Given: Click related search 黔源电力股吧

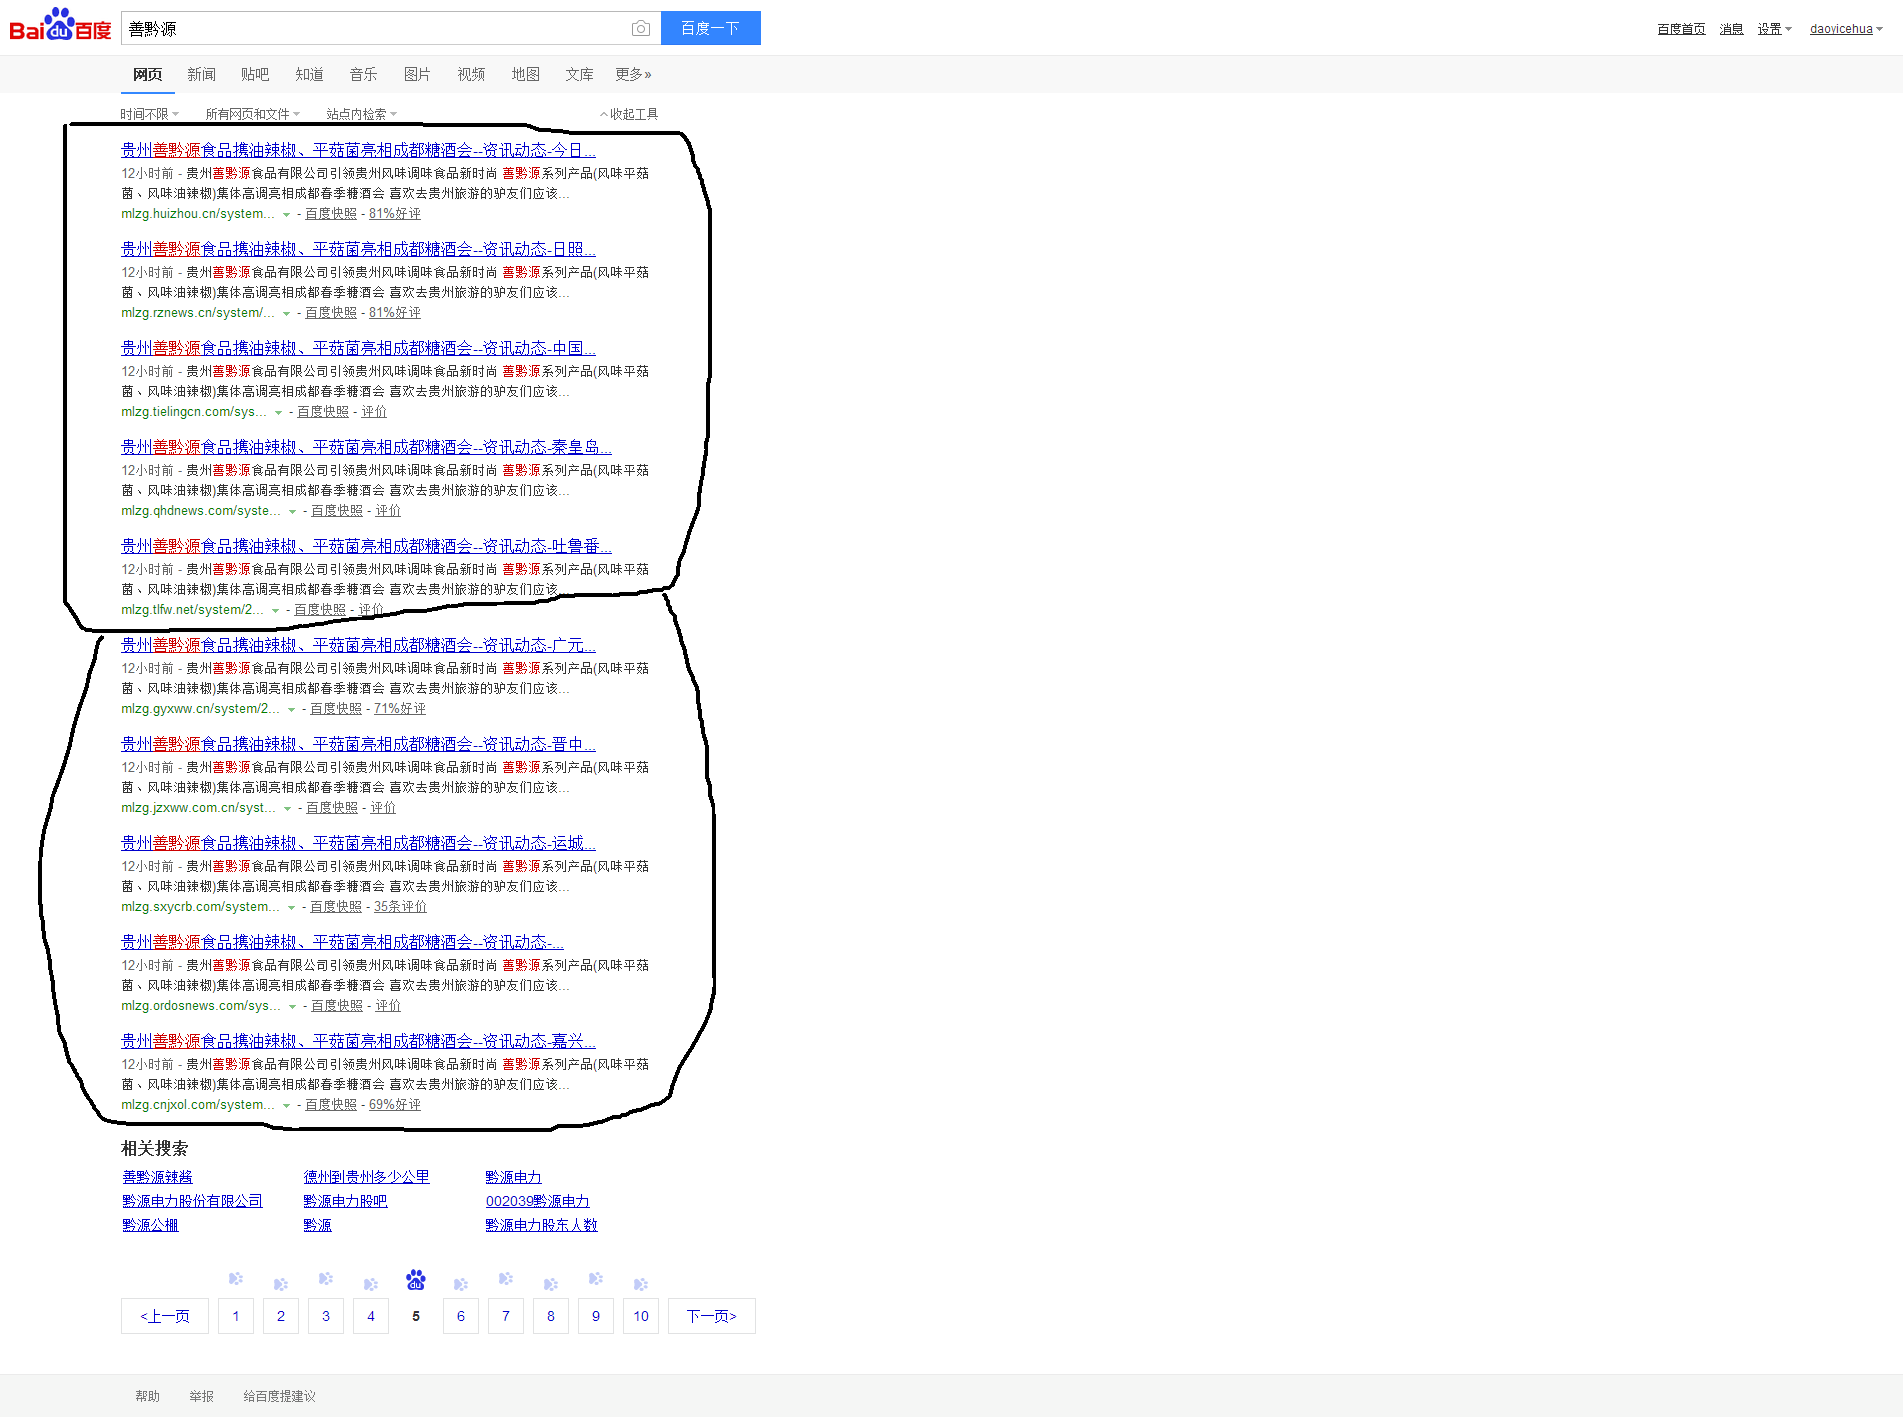Looking at the screenshot, I should pyautogui.click(x=345, y=1201).
